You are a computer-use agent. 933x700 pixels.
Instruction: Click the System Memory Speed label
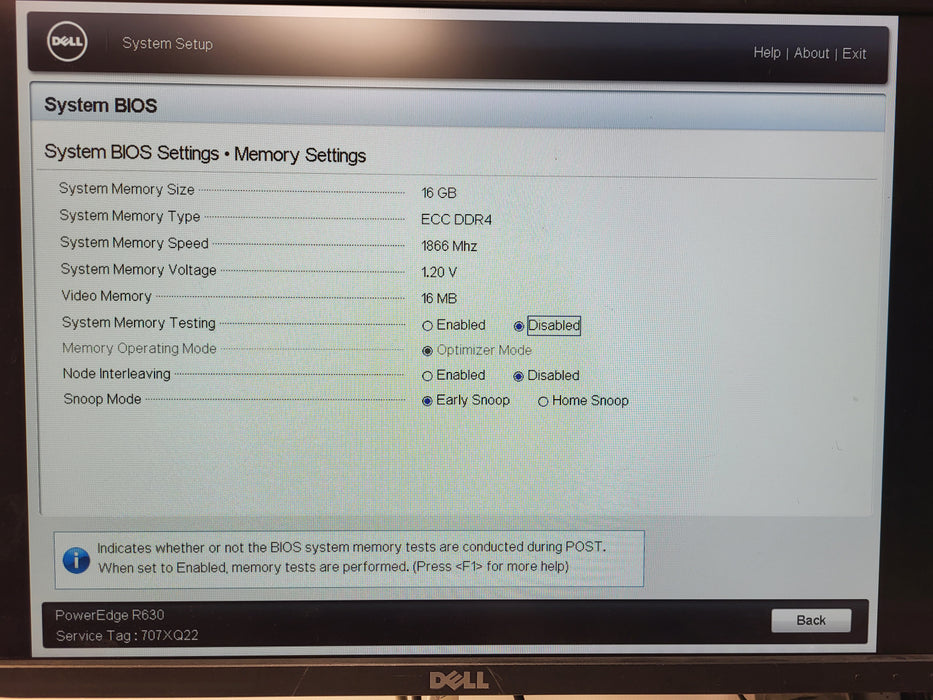[x=134, y=242]
